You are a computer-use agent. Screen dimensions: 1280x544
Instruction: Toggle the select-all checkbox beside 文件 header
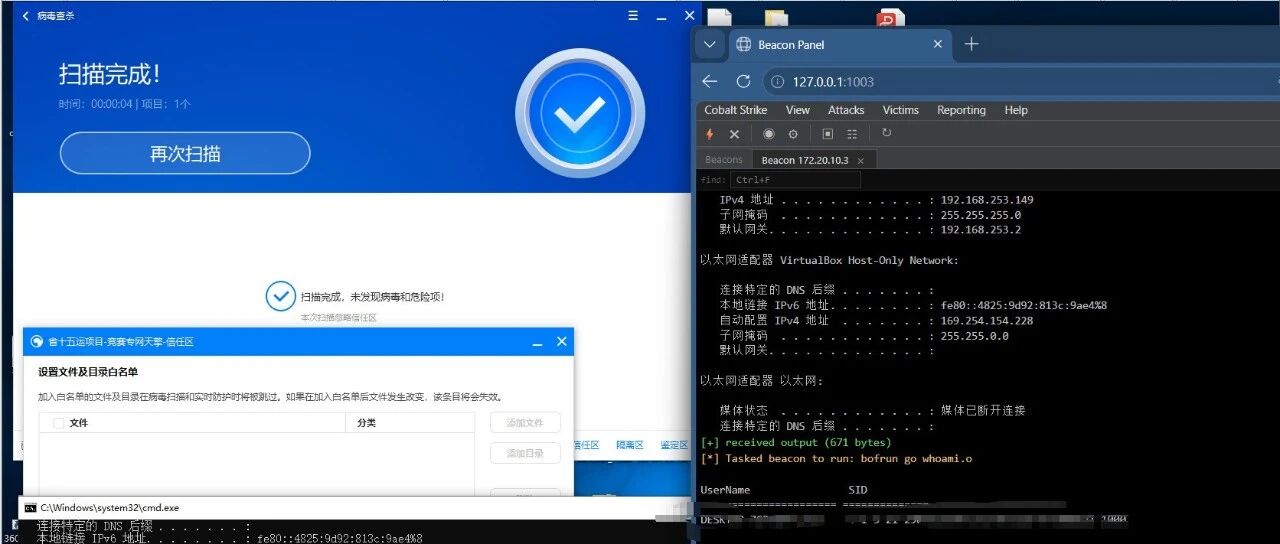pyautogui.click(x=58, y=423)
